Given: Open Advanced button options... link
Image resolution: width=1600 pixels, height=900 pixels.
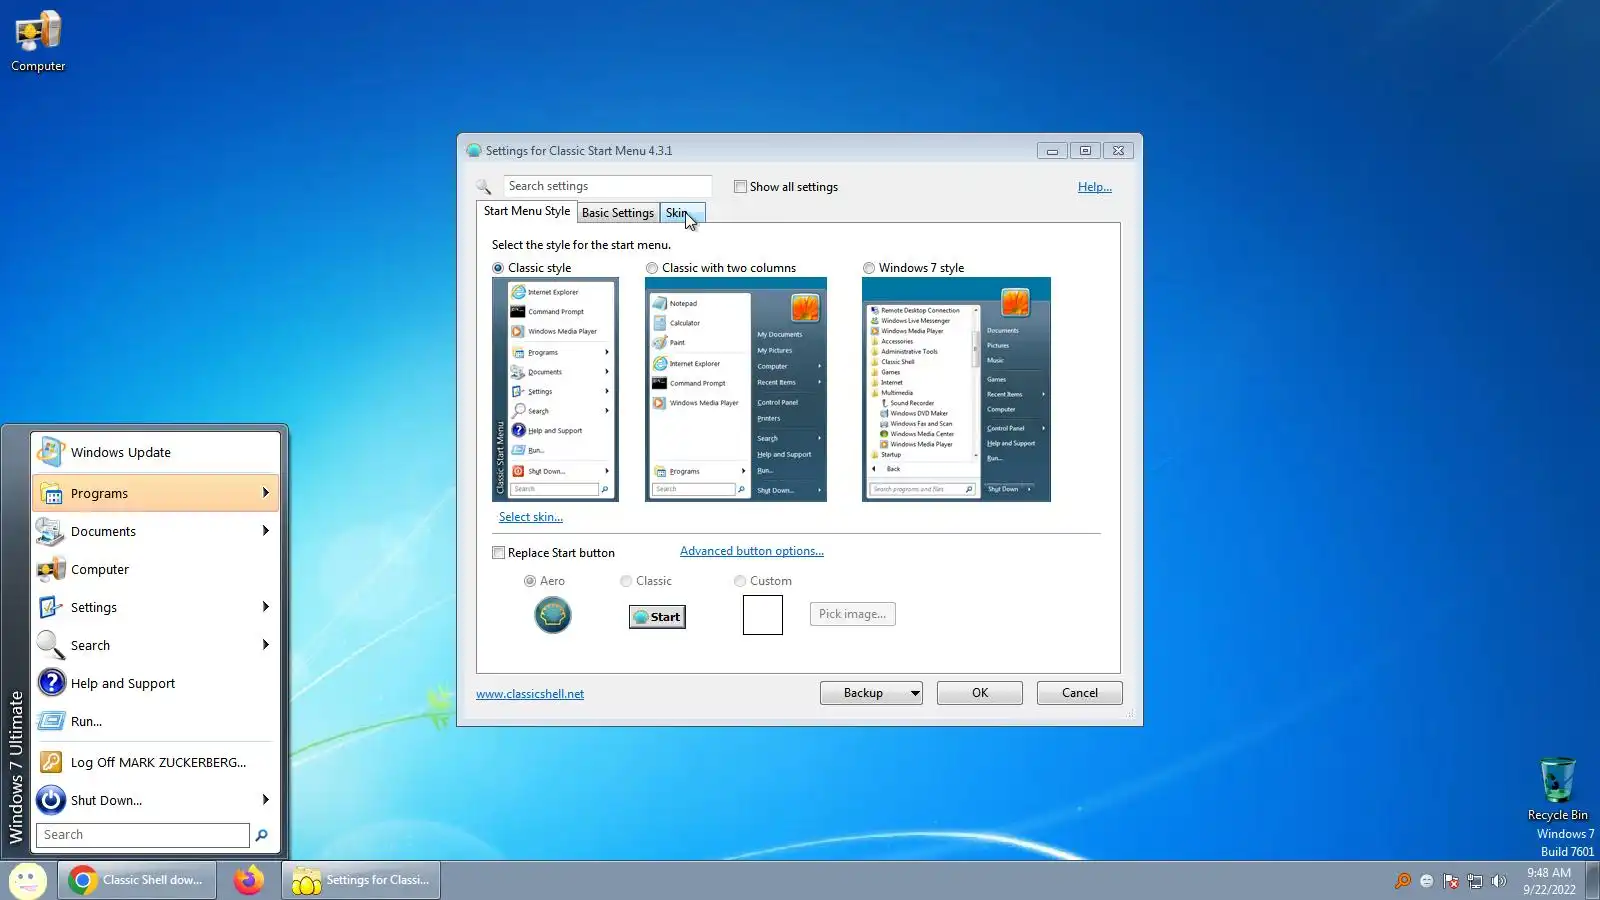Looking at the screenshot, I should [x=752, y=551].
